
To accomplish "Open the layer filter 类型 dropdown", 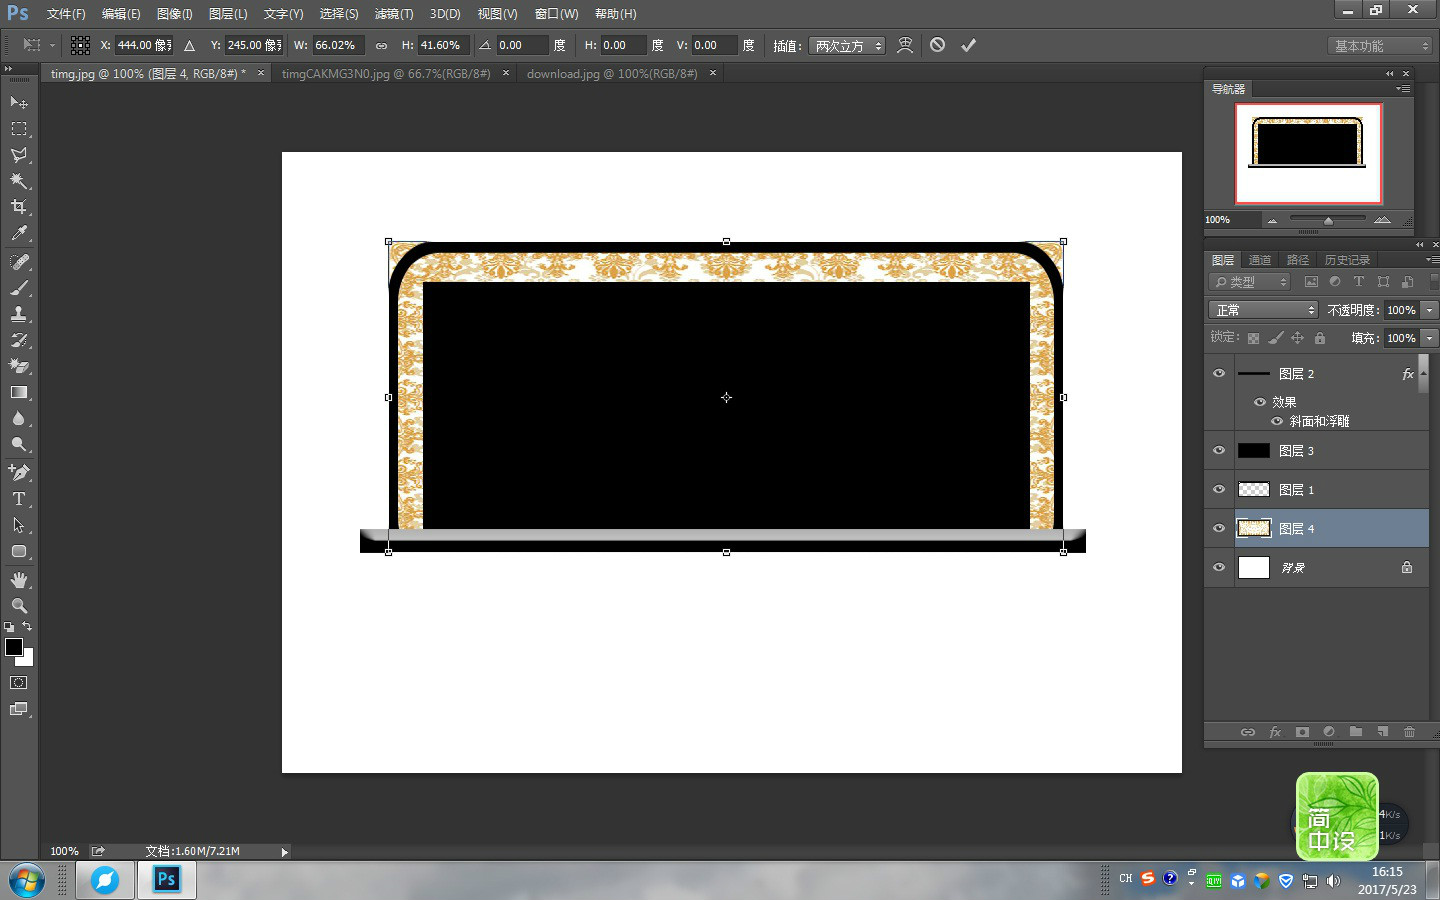I will tap(1250, 282).
